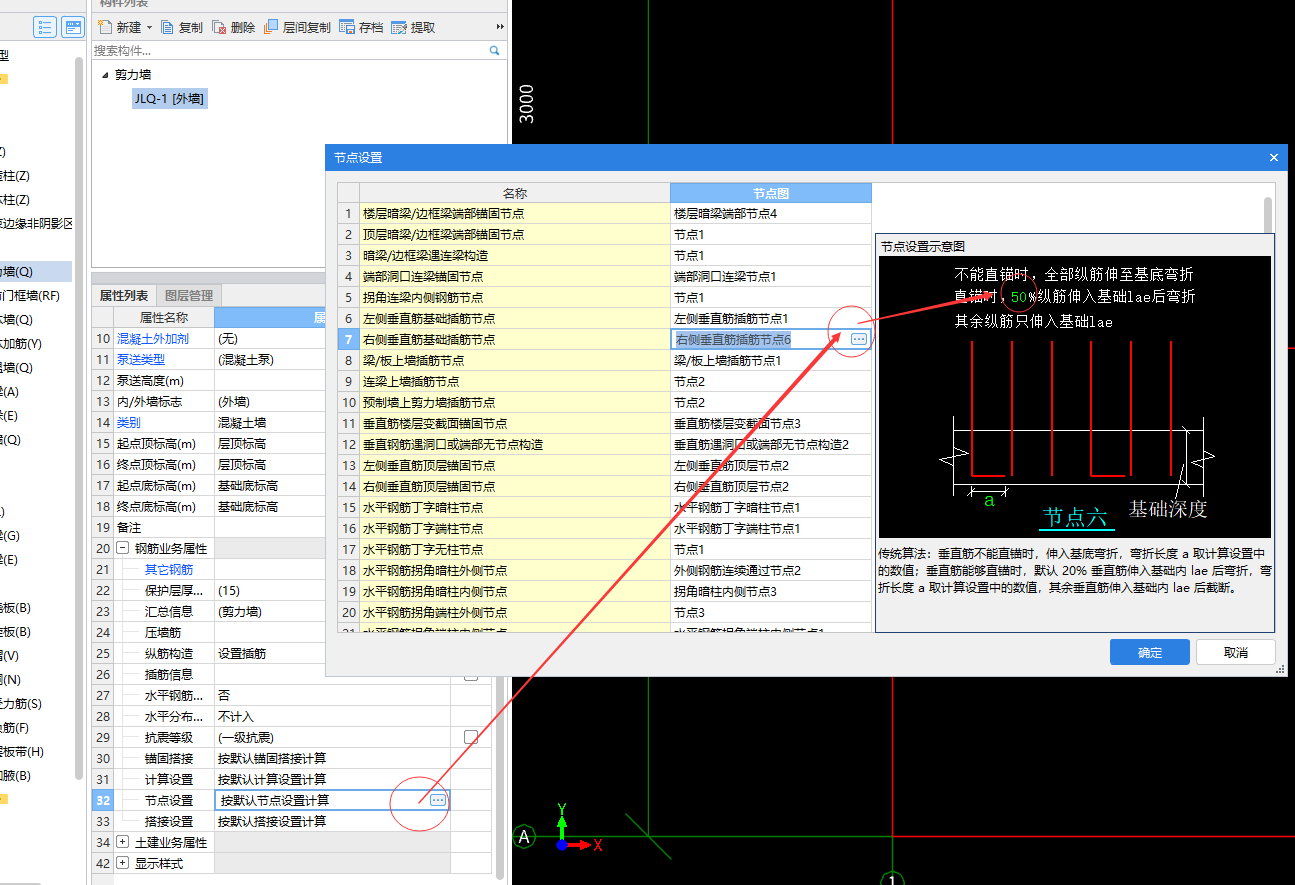Select row 暗梁/边框梁遇连梁构造
This screenshot has width=1295, height=885.
click(x=515, y=256)
